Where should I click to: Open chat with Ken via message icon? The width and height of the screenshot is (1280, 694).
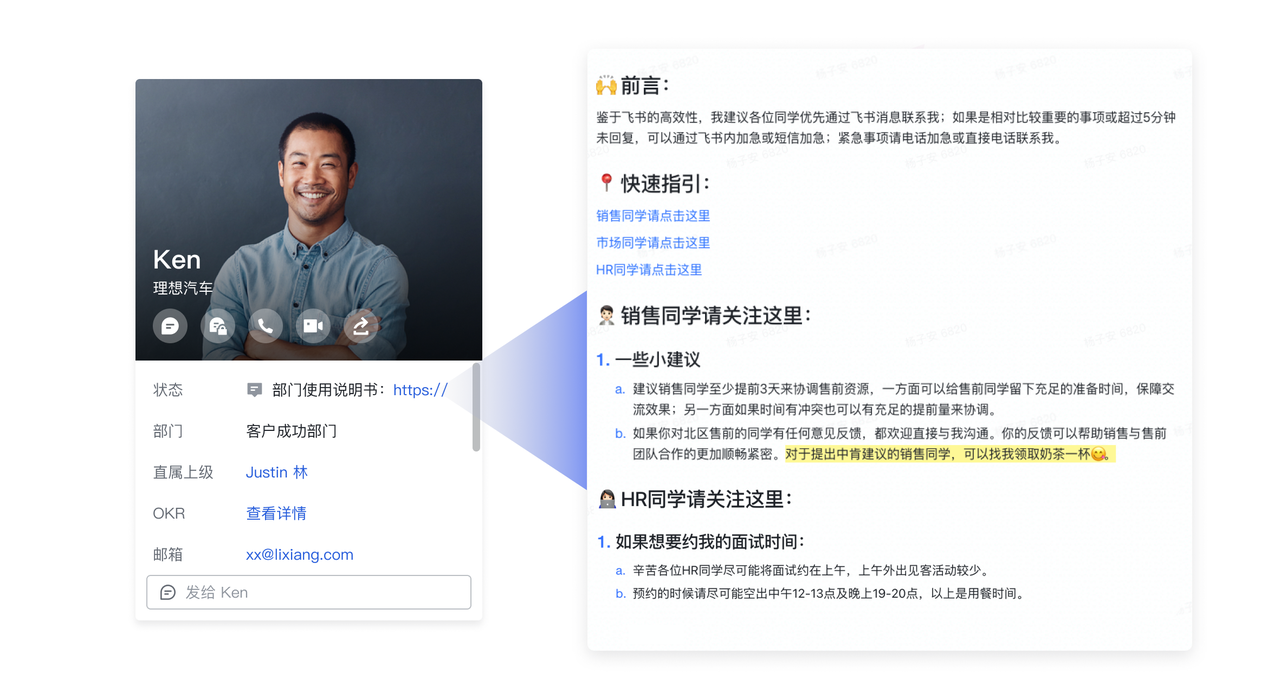click(170, 326)
